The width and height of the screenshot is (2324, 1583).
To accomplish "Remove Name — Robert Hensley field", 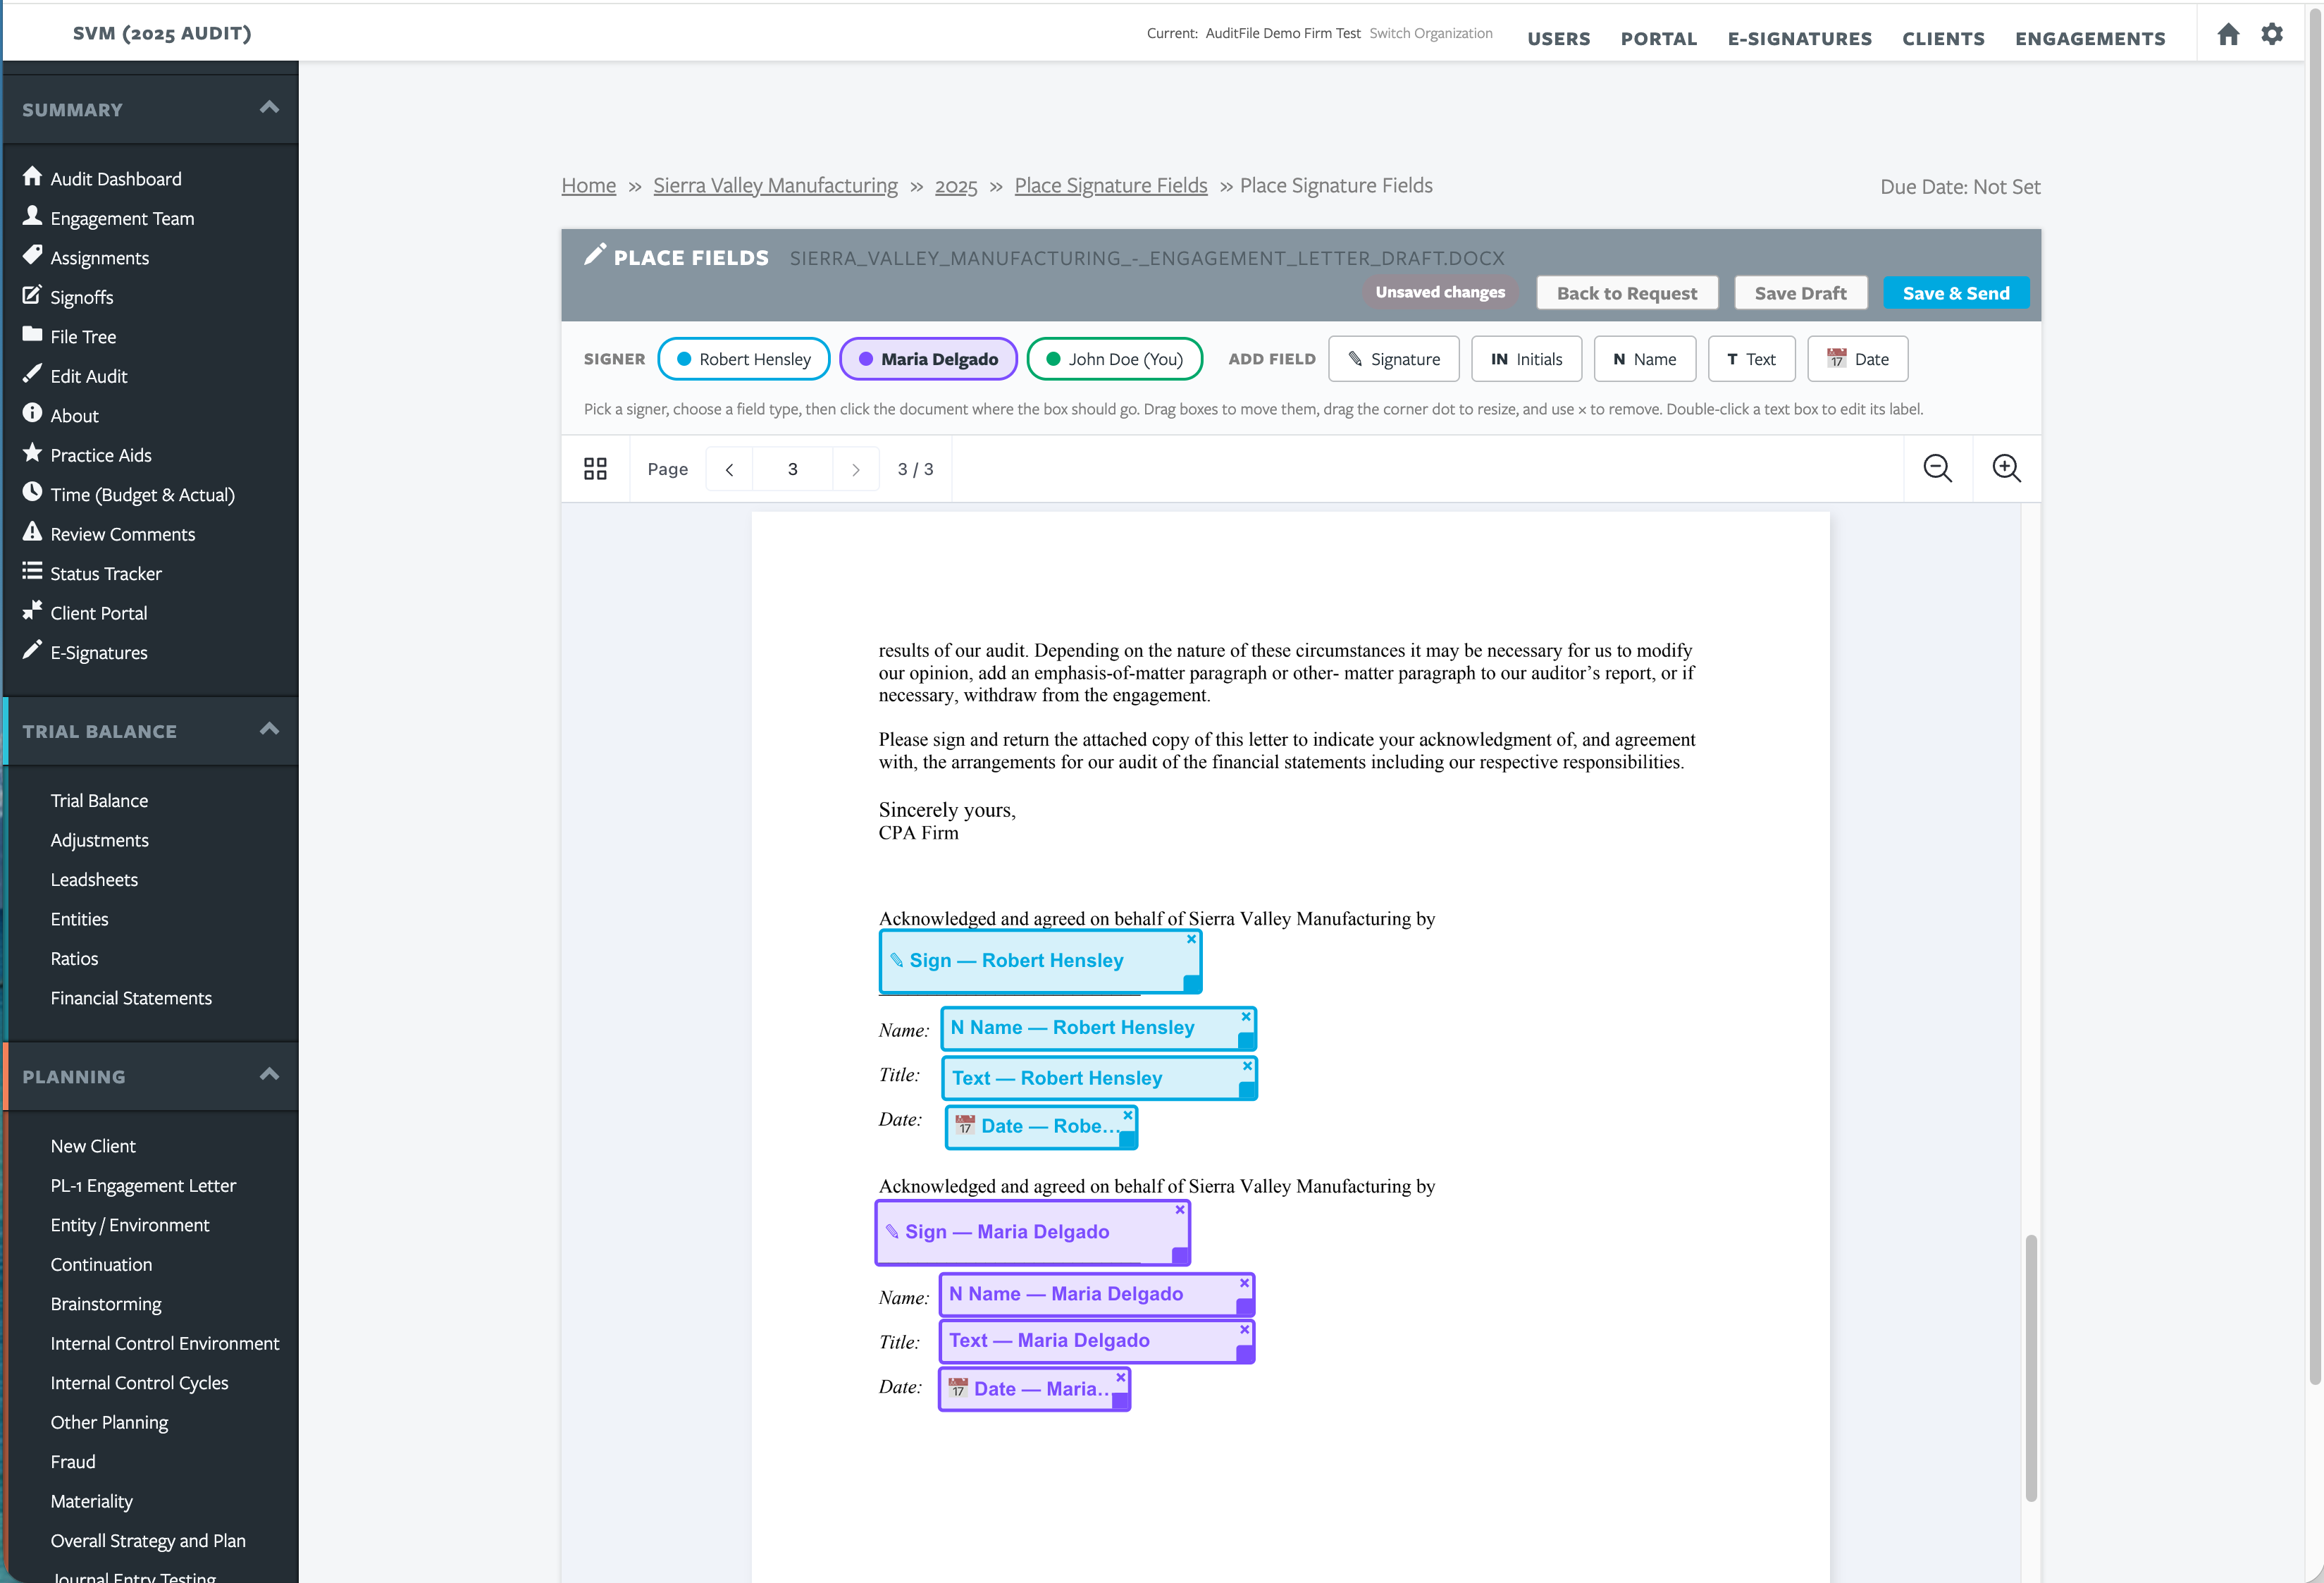I will (x=1246, y=1016).
